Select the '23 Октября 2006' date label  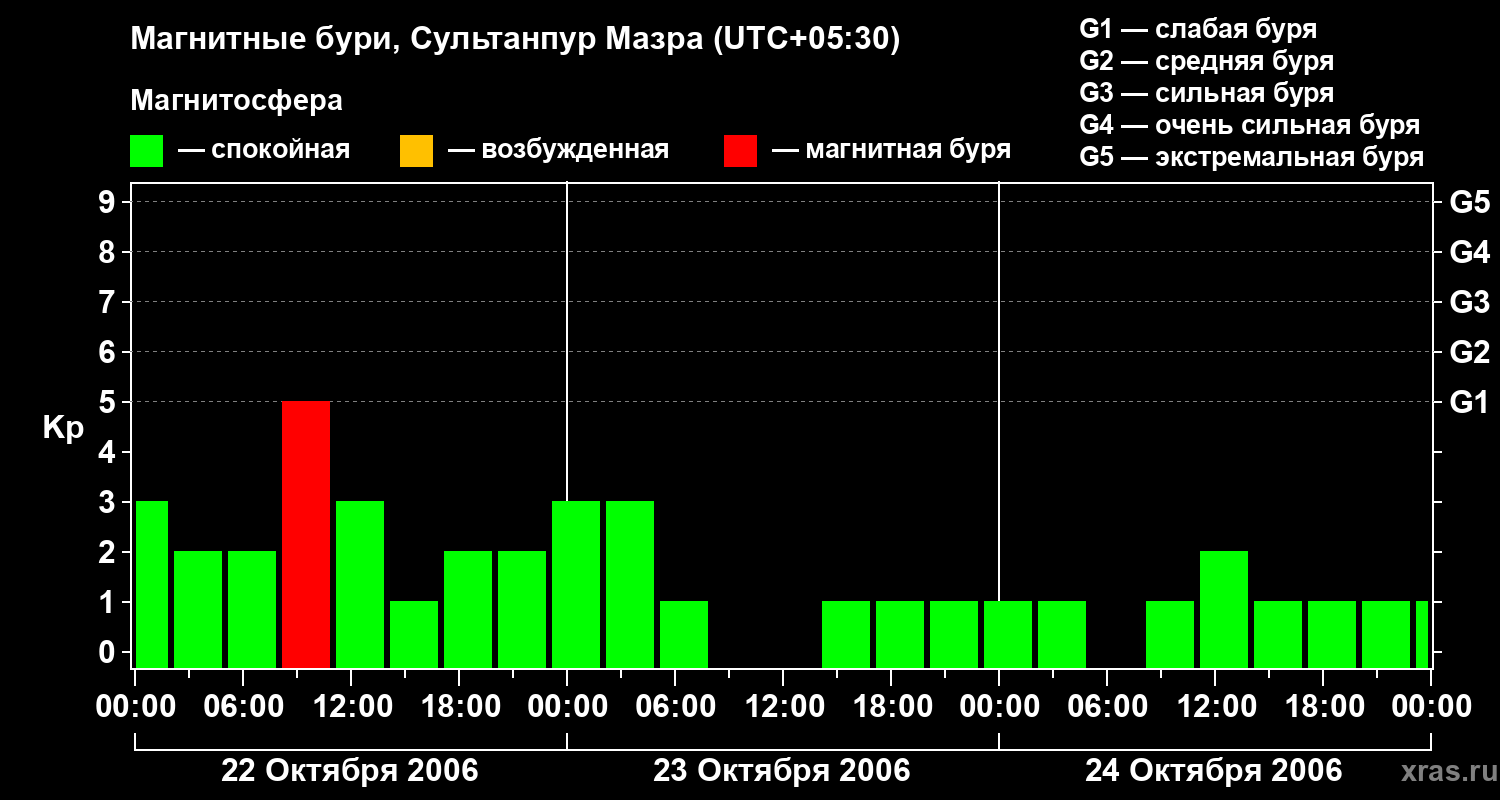click(781, 771)
